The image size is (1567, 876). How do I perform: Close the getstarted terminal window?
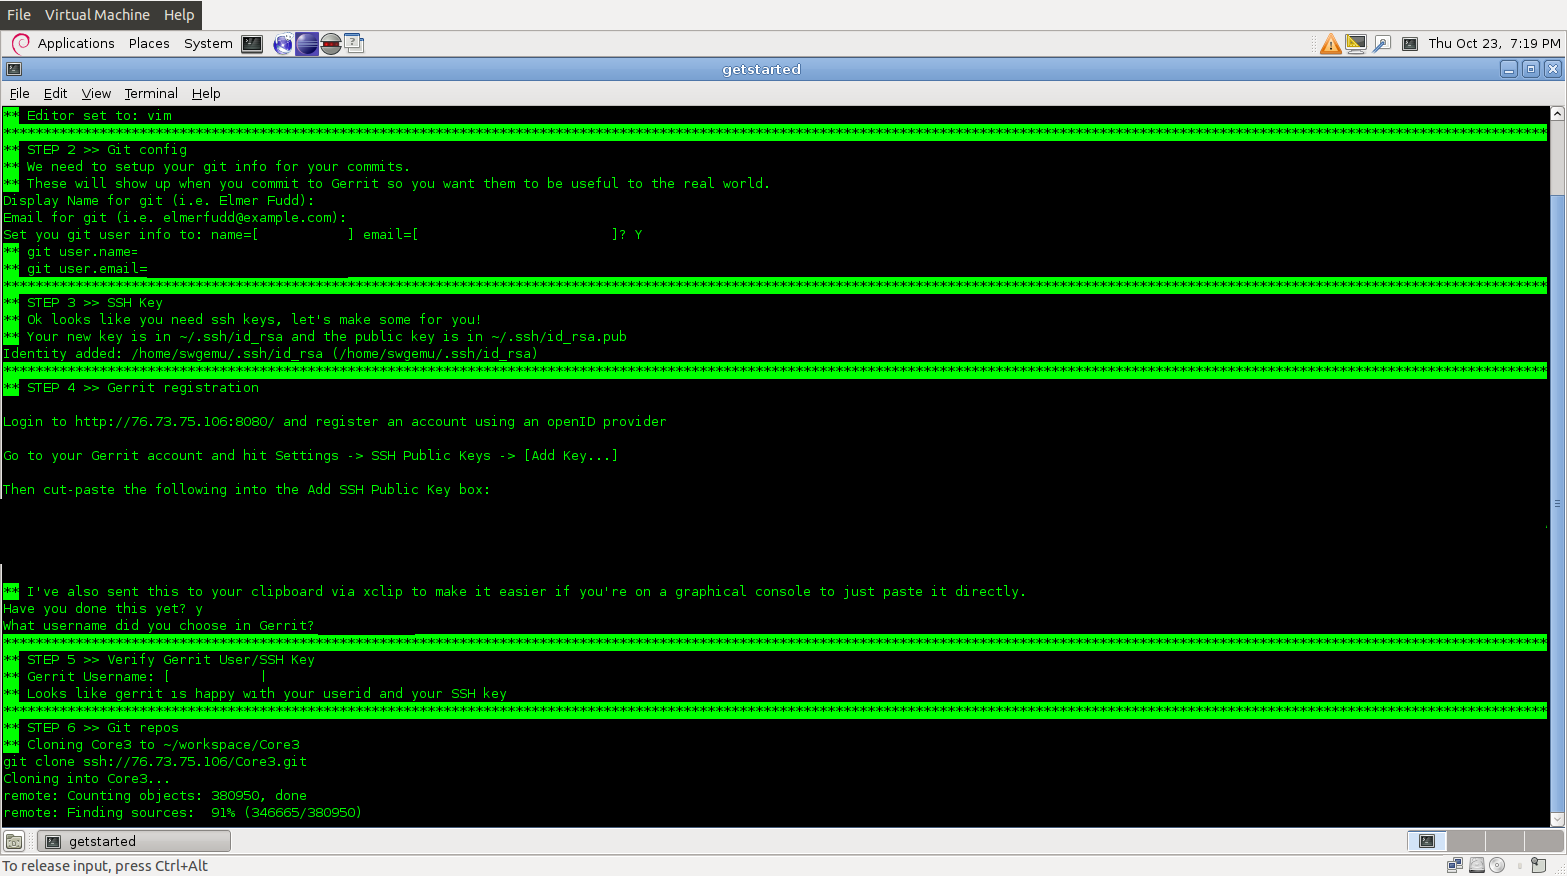click(1553, 69)
